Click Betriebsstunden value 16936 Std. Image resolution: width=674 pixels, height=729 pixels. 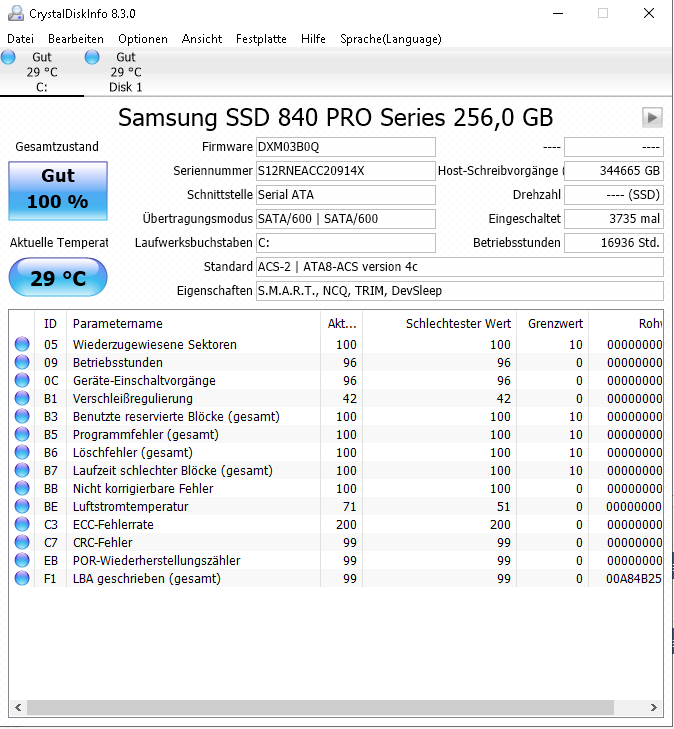pos(614,243)
